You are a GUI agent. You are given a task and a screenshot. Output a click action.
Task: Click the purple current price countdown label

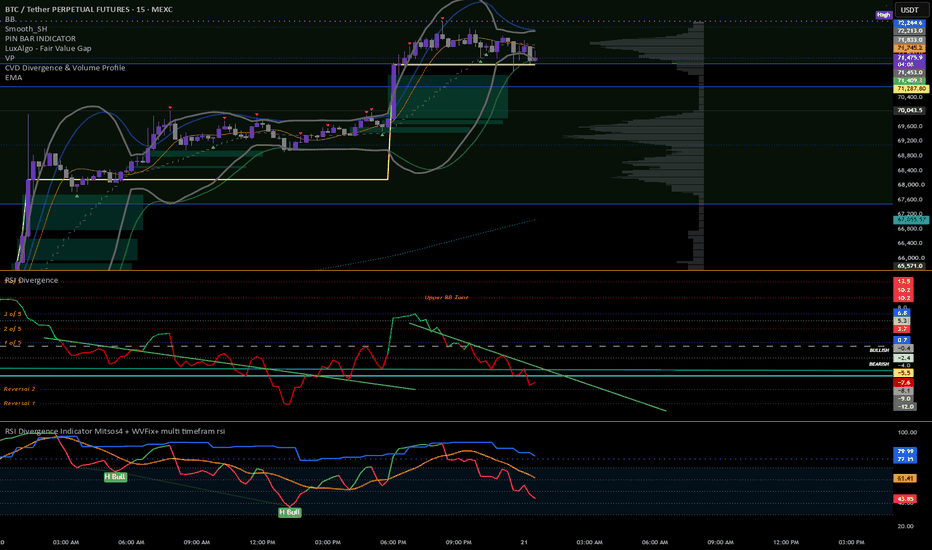[909, 61]
